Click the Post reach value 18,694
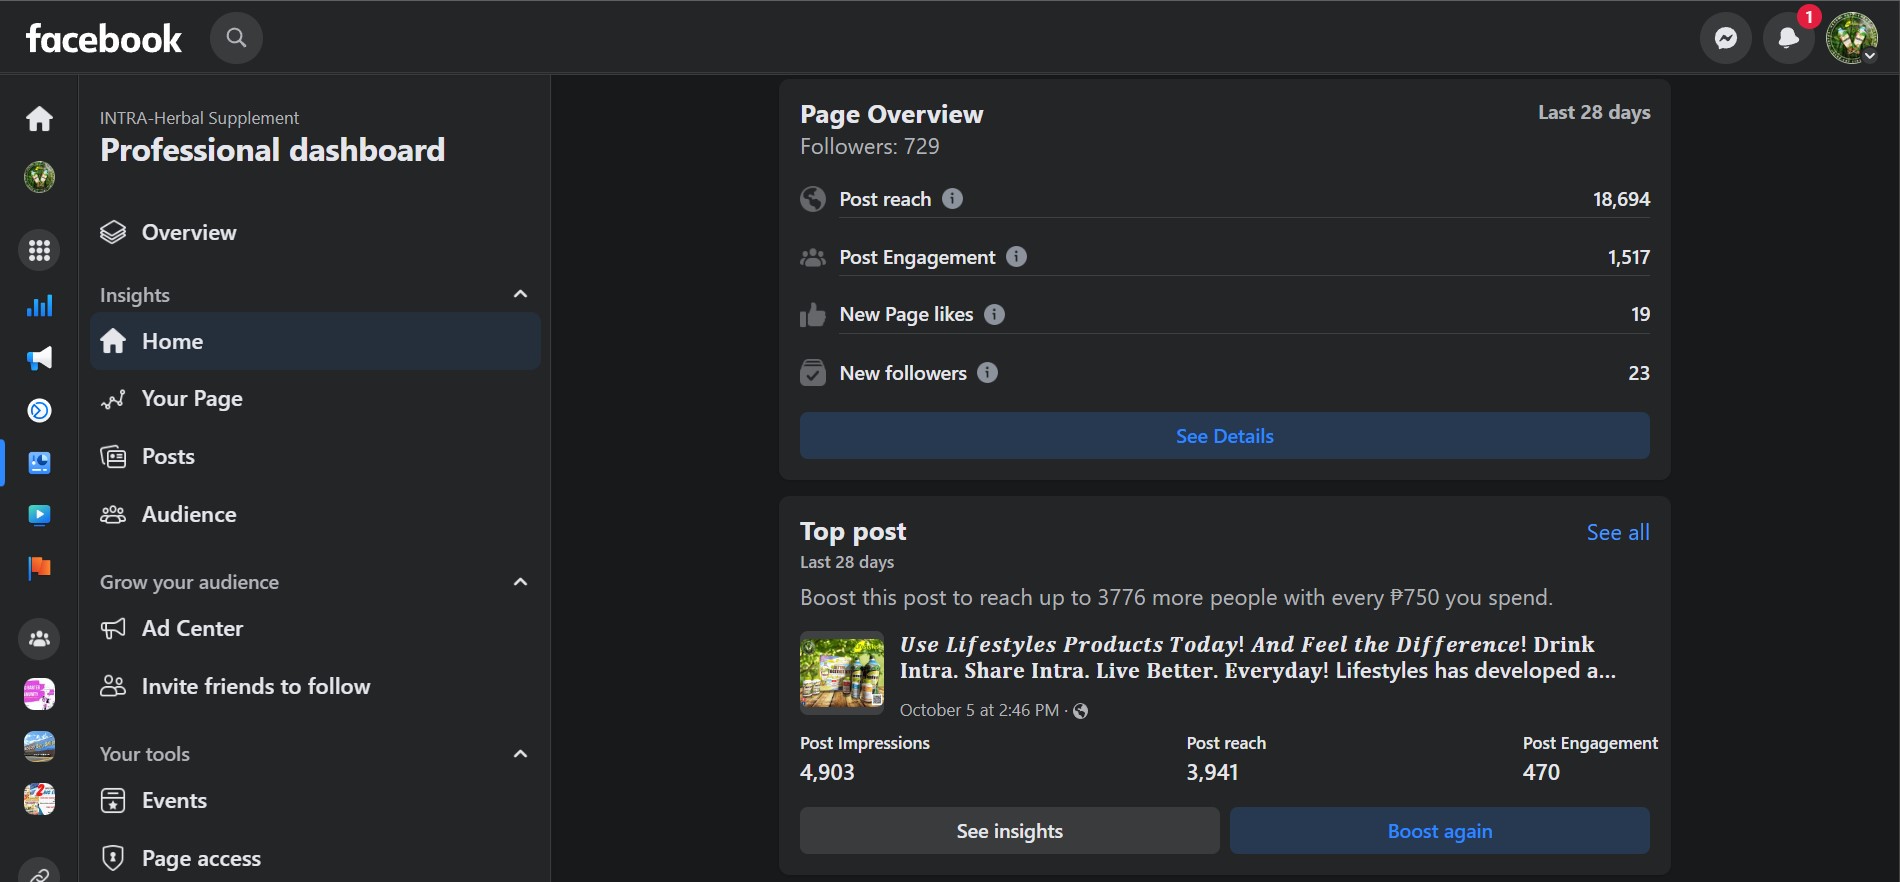This screenshot has width=1900, height=882. click(x=1621, y=199)
